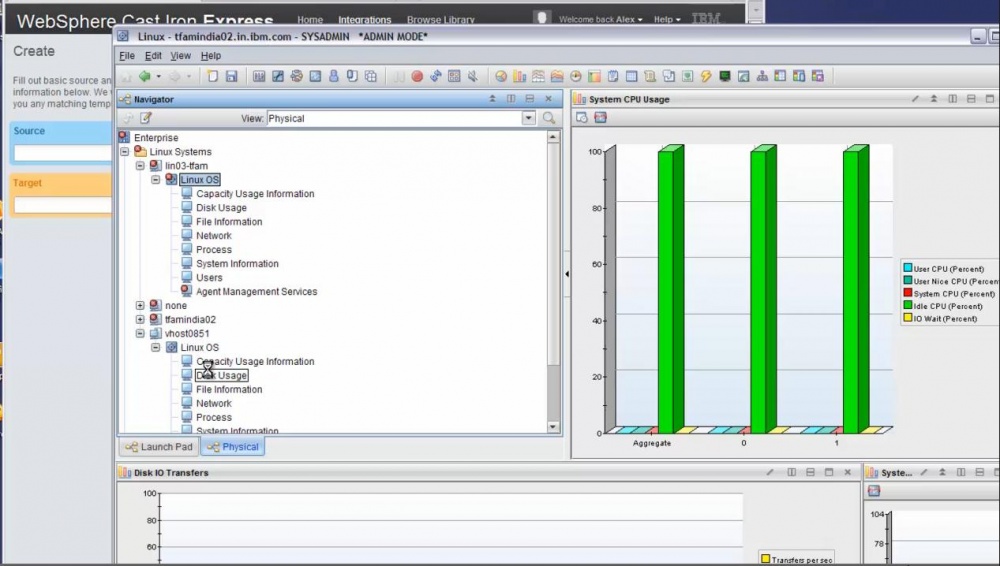
Task: Click the Linear Gauge view icon
Action: click(594, 77)
